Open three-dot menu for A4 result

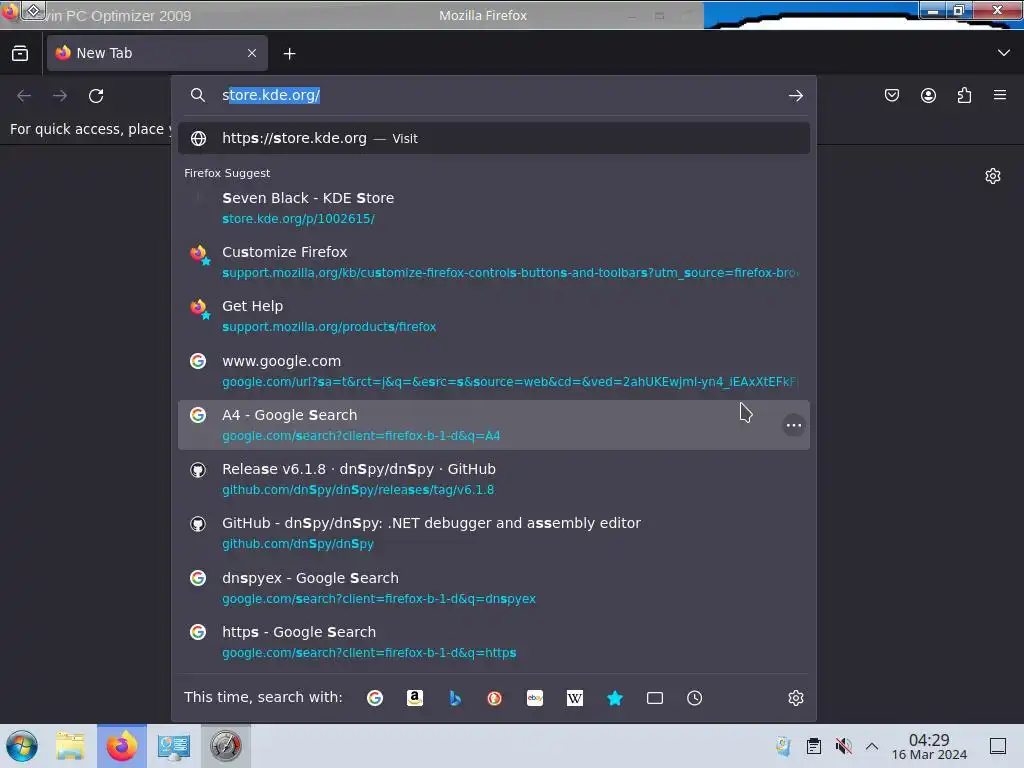(793, 425)
